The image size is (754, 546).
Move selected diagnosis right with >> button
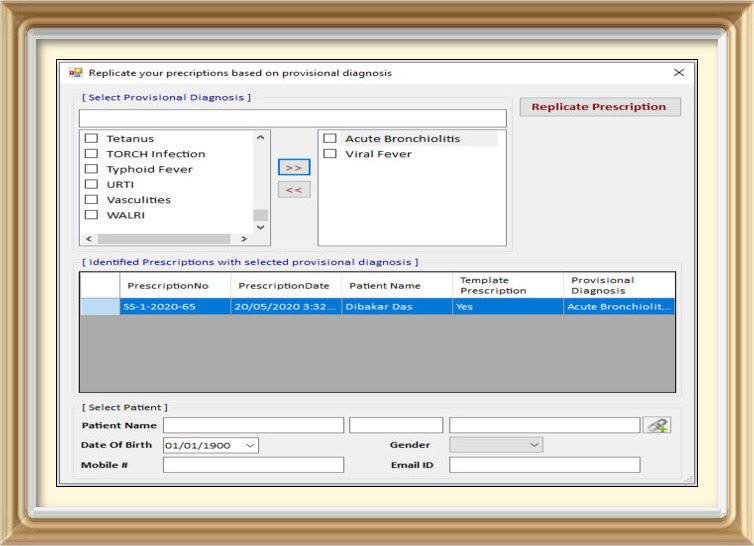point(294,167)
